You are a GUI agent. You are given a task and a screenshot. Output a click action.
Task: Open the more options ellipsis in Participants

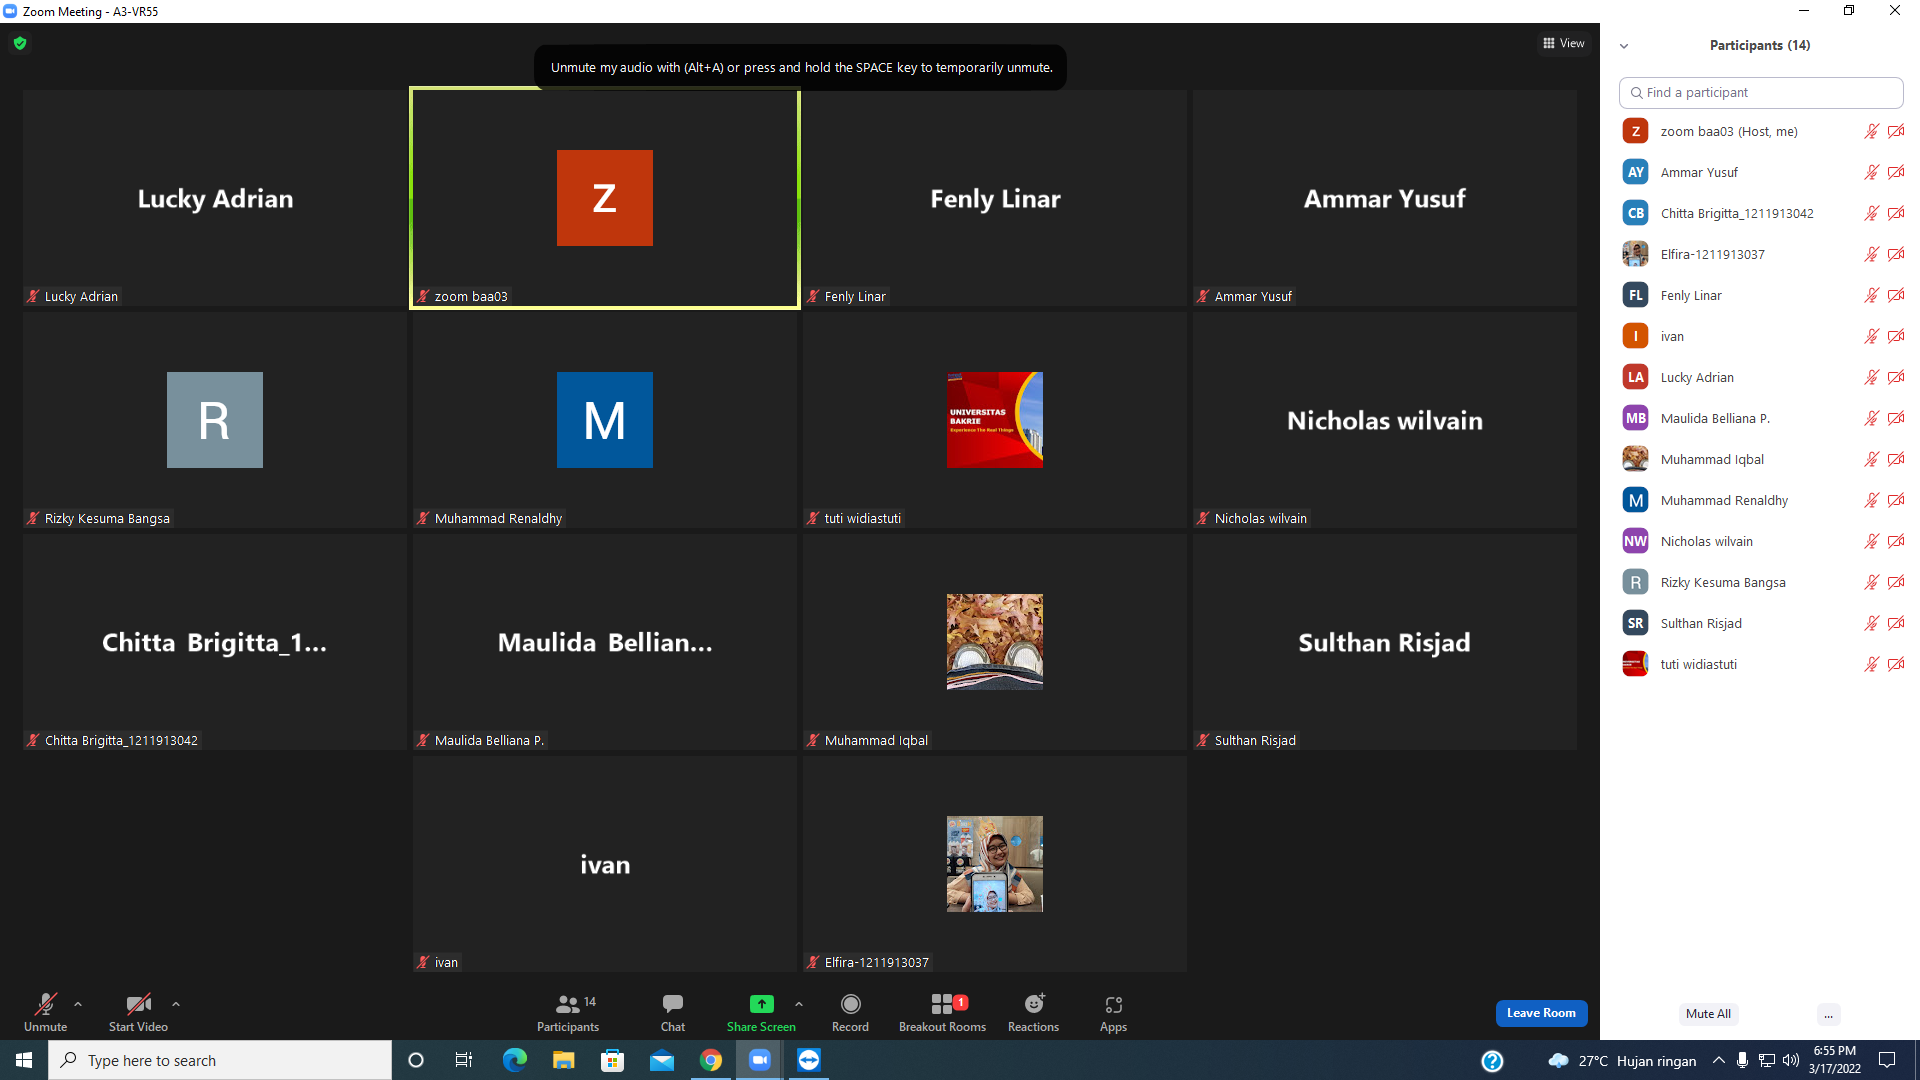1828,1014
